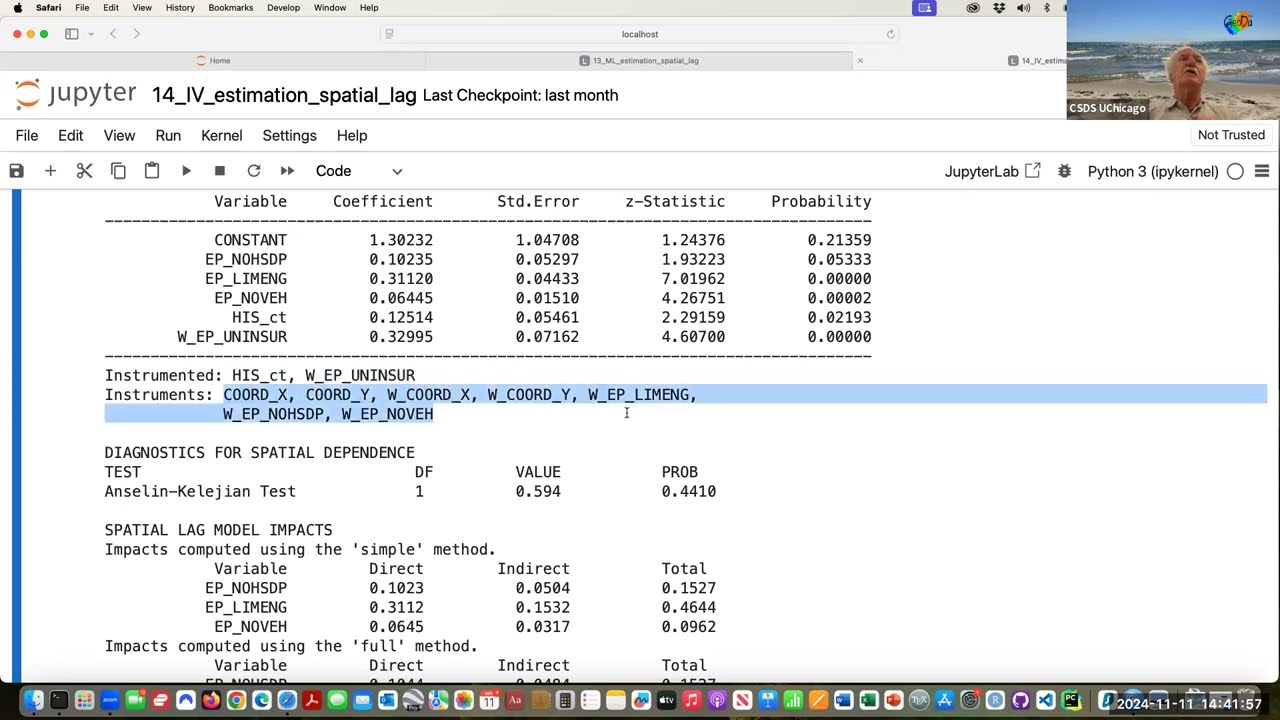1280x720 pixels.
Task: Run the selected cell with play icon
Action: click(186, 171)
